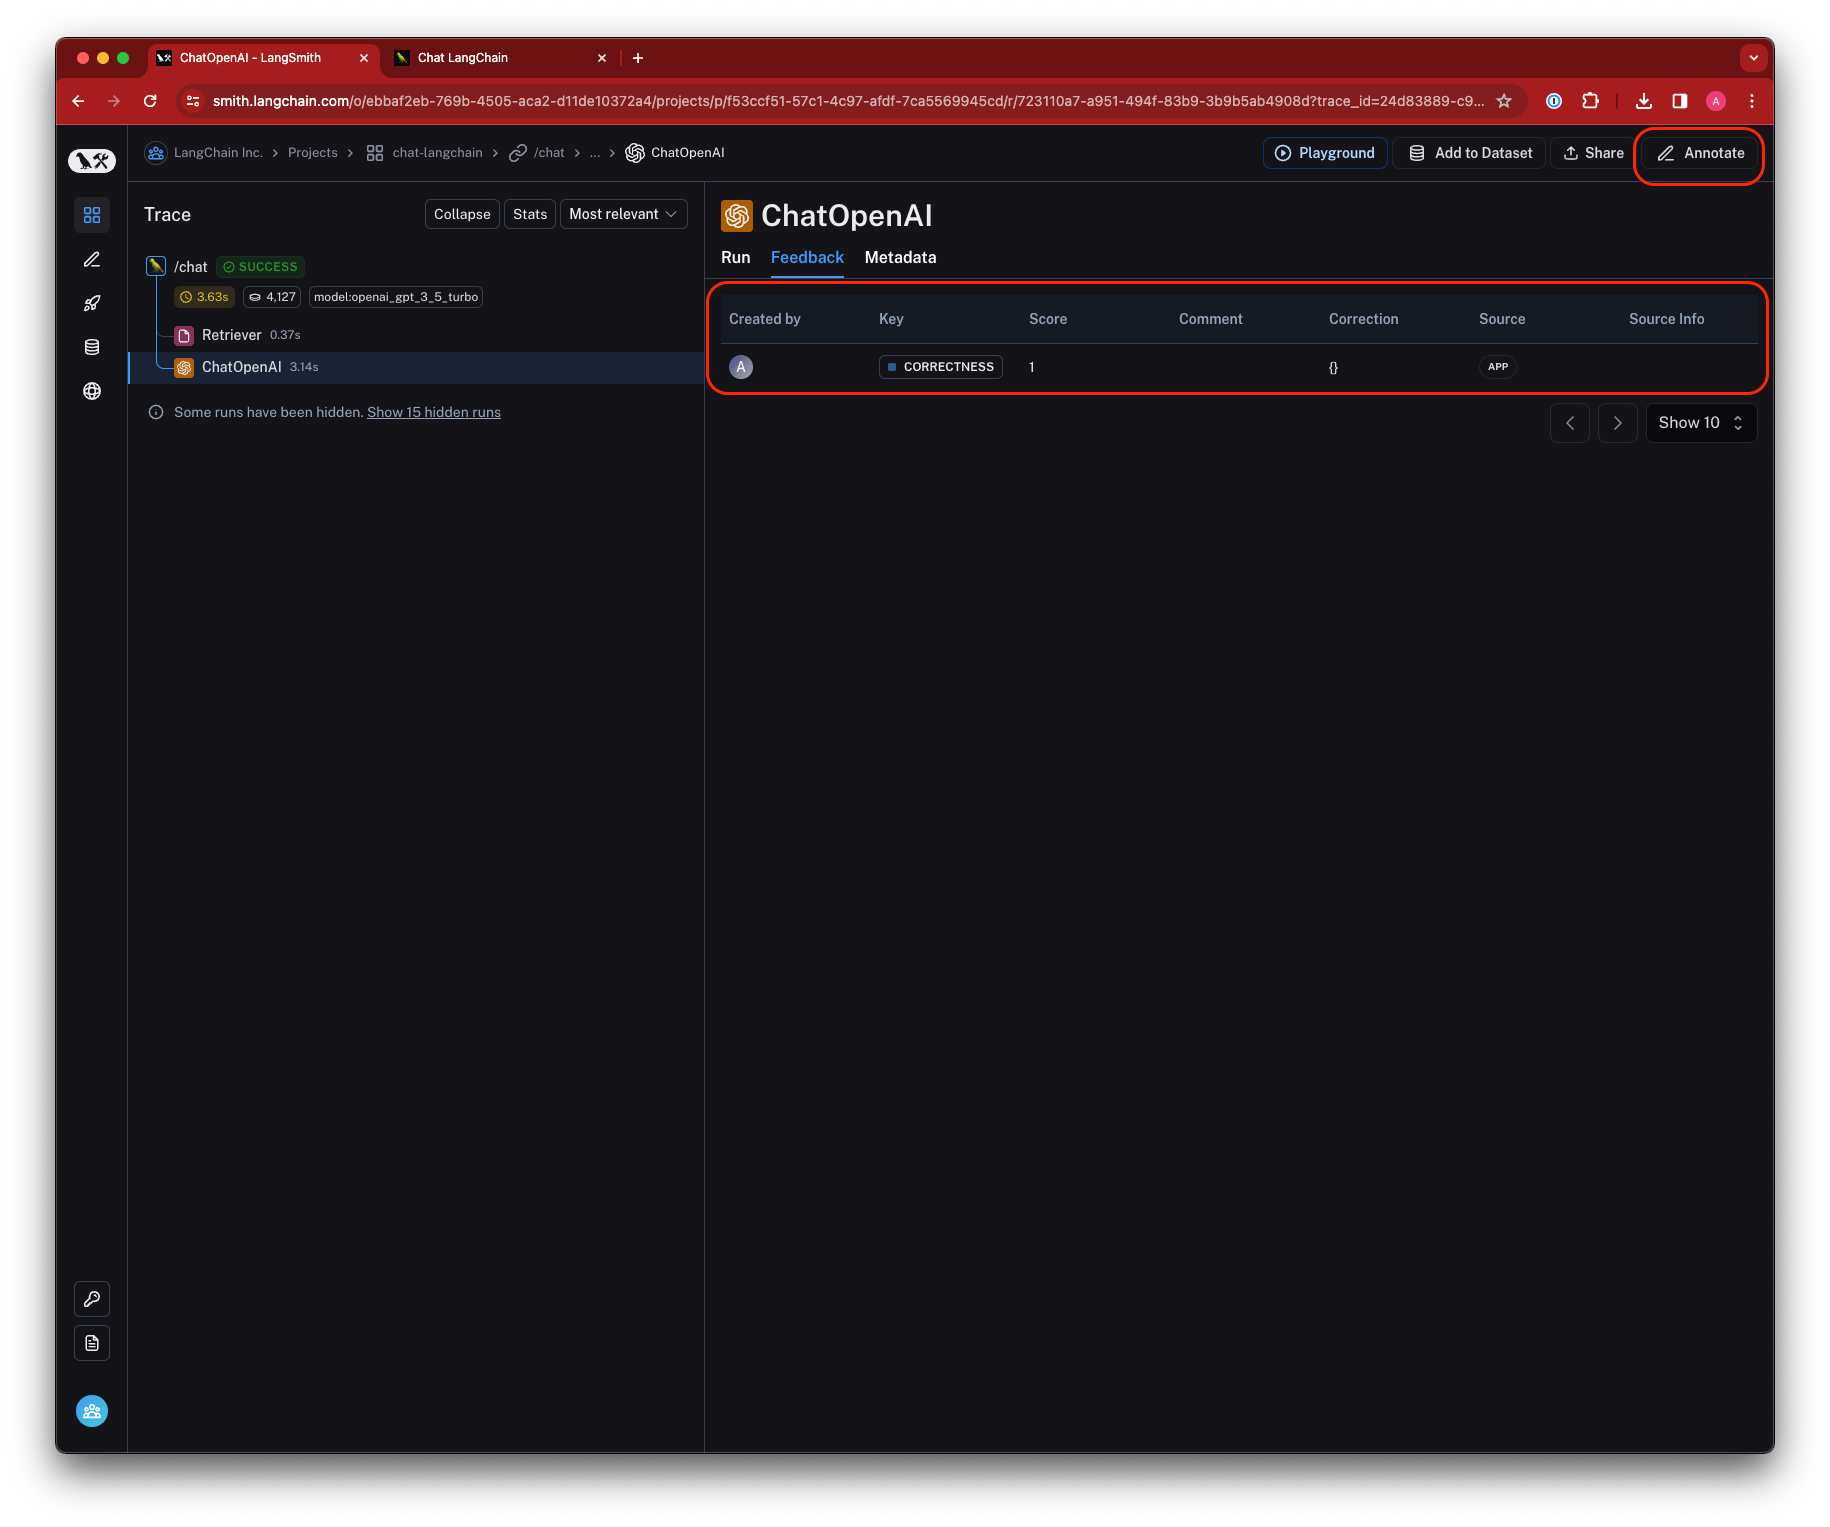Screen dimensions: 1830x1527
Task: Click chat-langchain in the breadcrumb
Action: point(437,153)
